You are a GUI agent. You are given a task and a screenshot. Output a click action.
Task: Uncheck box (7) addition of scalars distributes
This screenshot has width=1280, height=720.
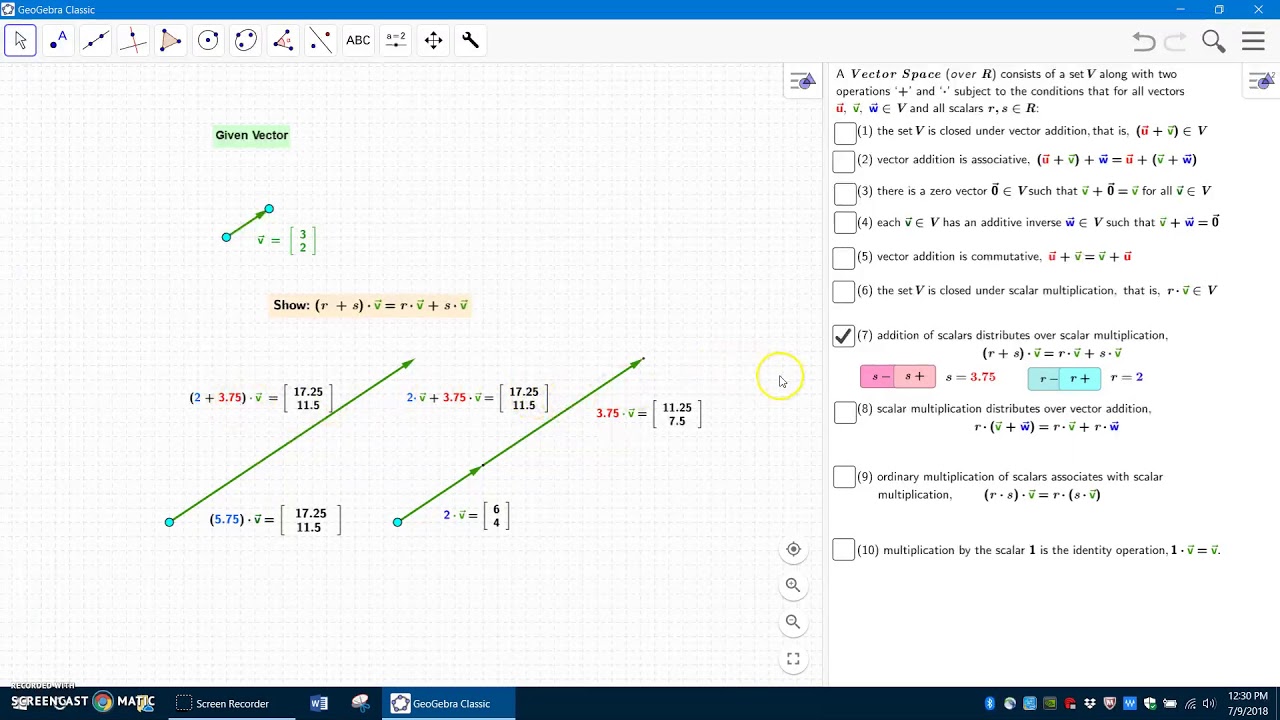point(844,337)
